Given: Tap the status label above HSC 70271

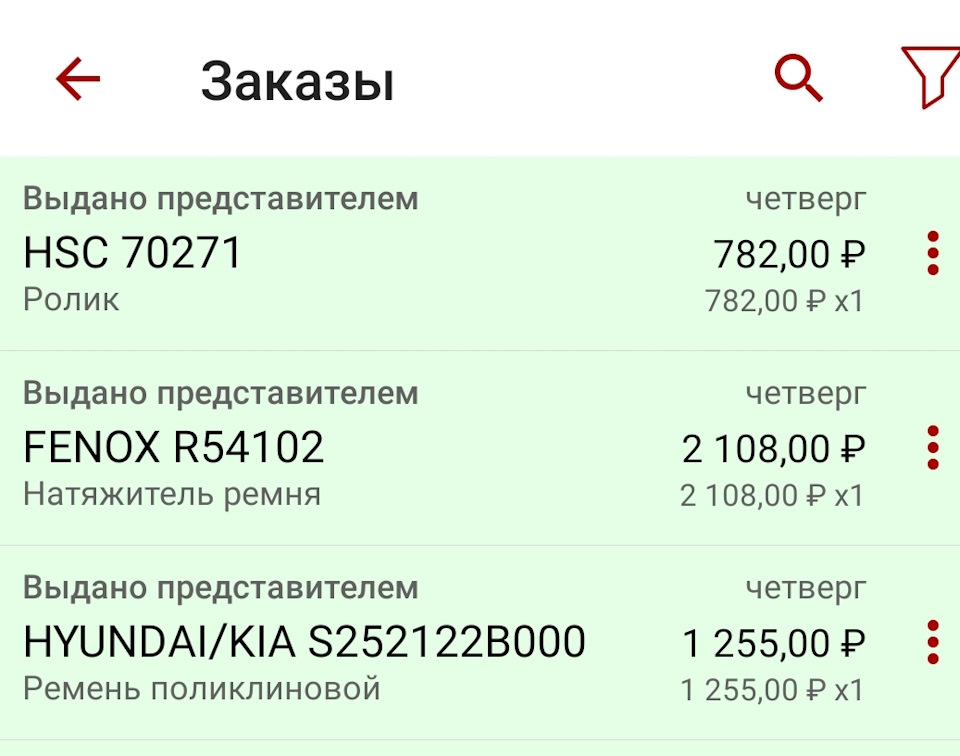Looking at the screenshot, I should [220, 199].
